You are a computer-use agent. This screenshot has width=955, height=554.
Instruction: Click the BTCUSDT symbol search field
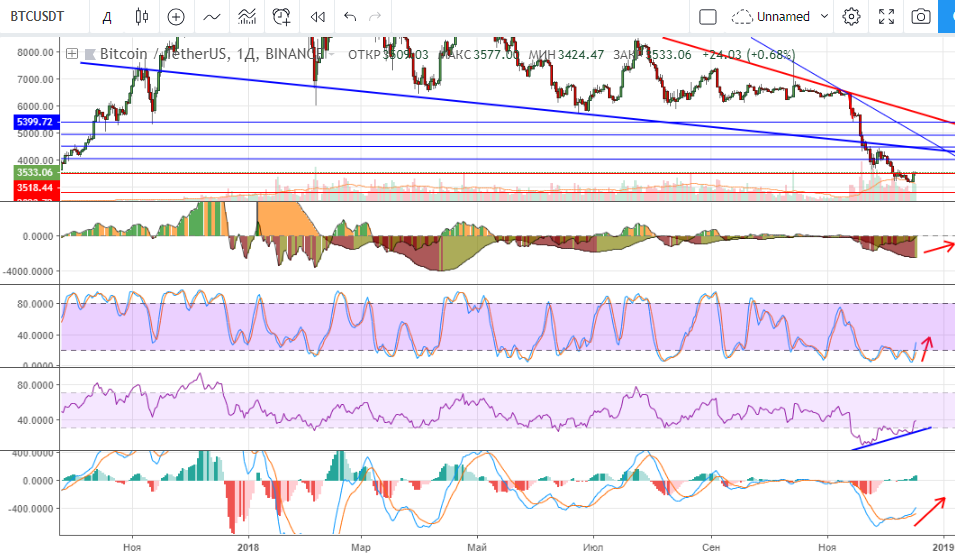click(38, 16)
